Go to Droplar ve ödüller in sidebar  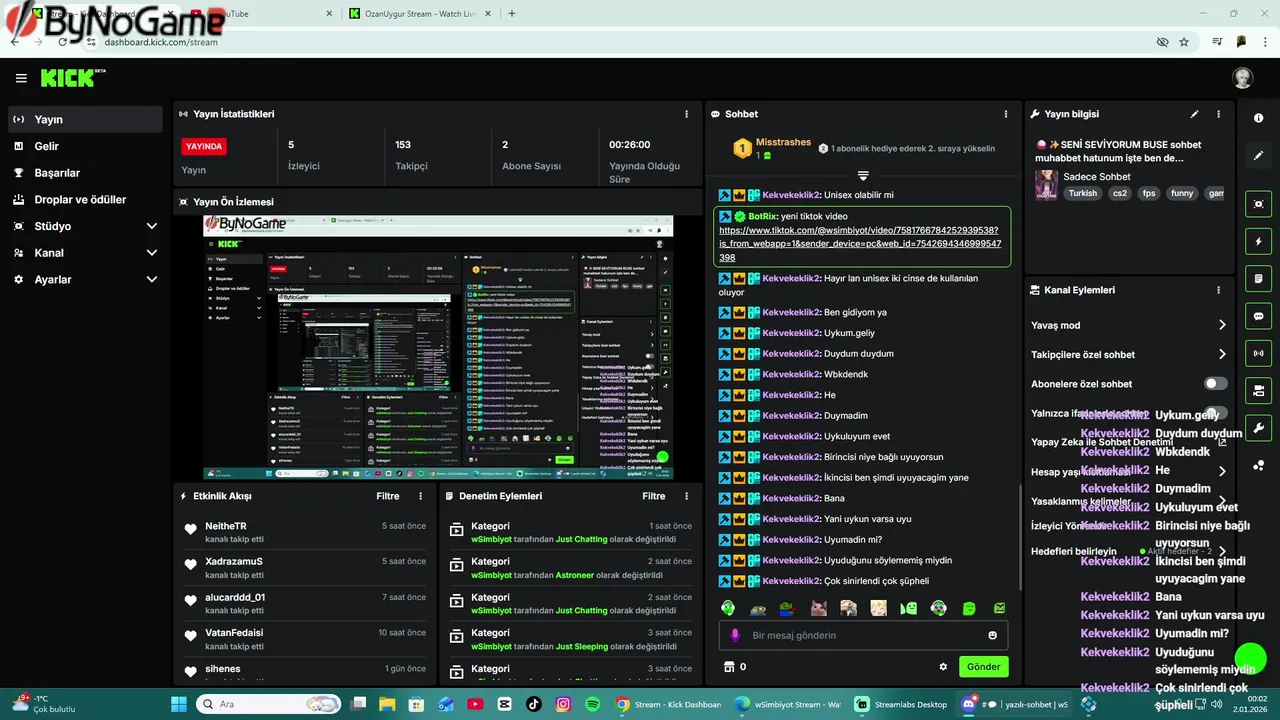pyautogui.click(x=85, y=200)
